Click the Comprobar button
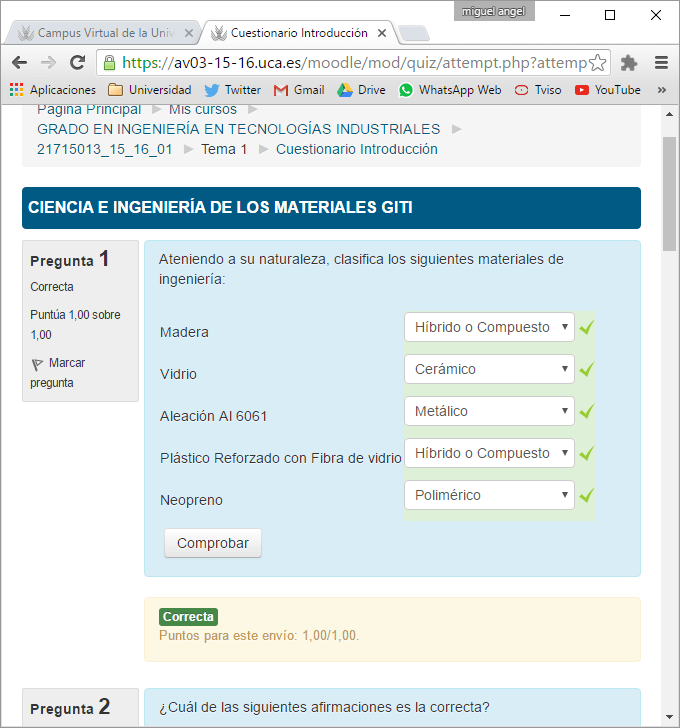 (213, 543)
